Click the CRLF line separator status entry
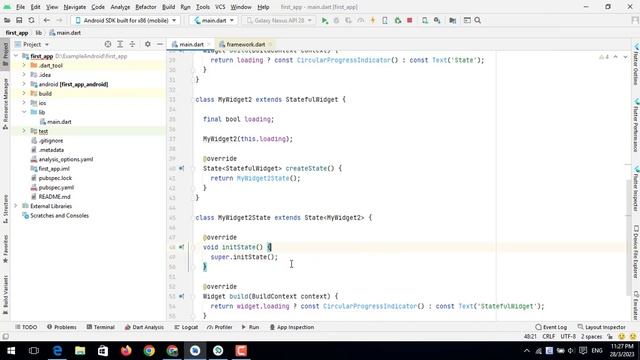 [549, 337]
